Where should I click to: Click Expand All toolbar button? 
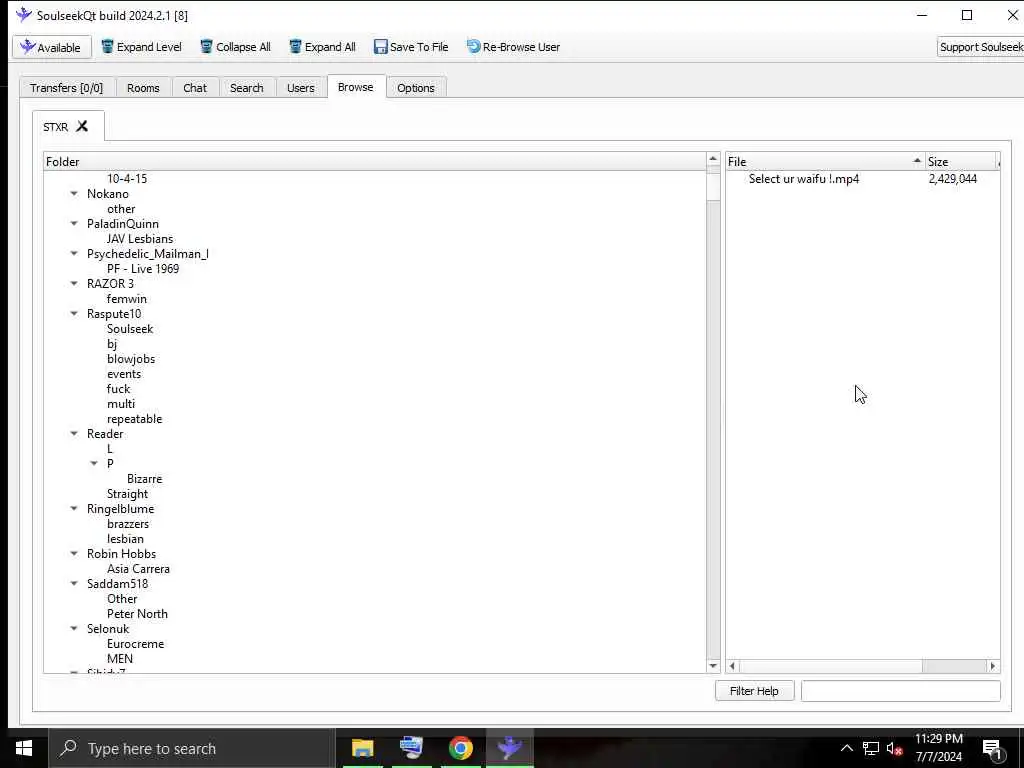click(x=323, y=47)
